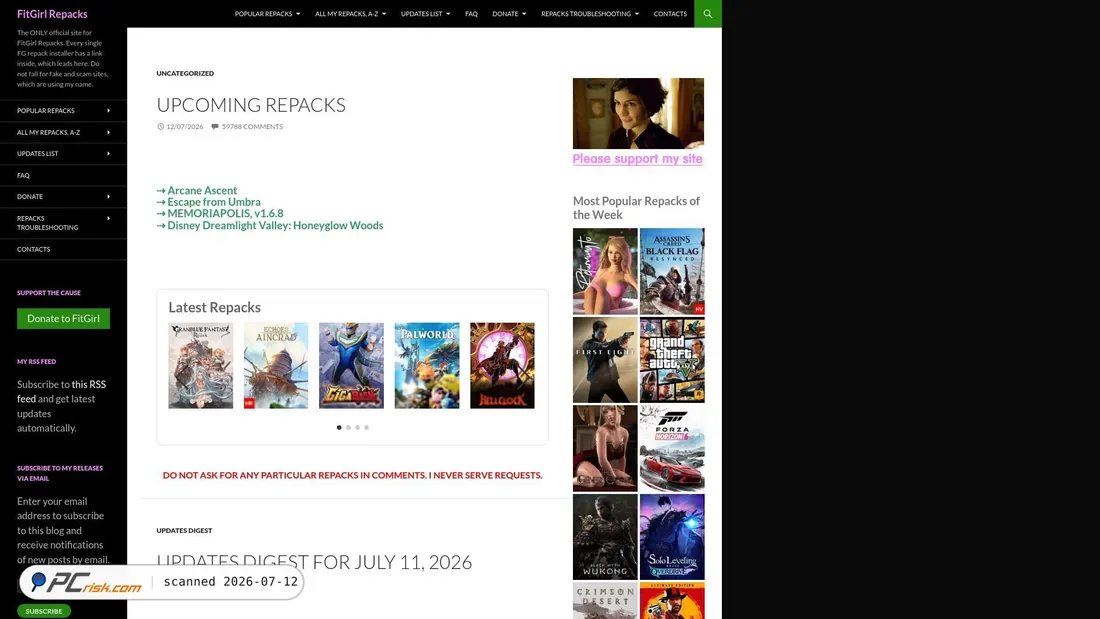
Task: Open Please support my site link
Action: point(637,159)
